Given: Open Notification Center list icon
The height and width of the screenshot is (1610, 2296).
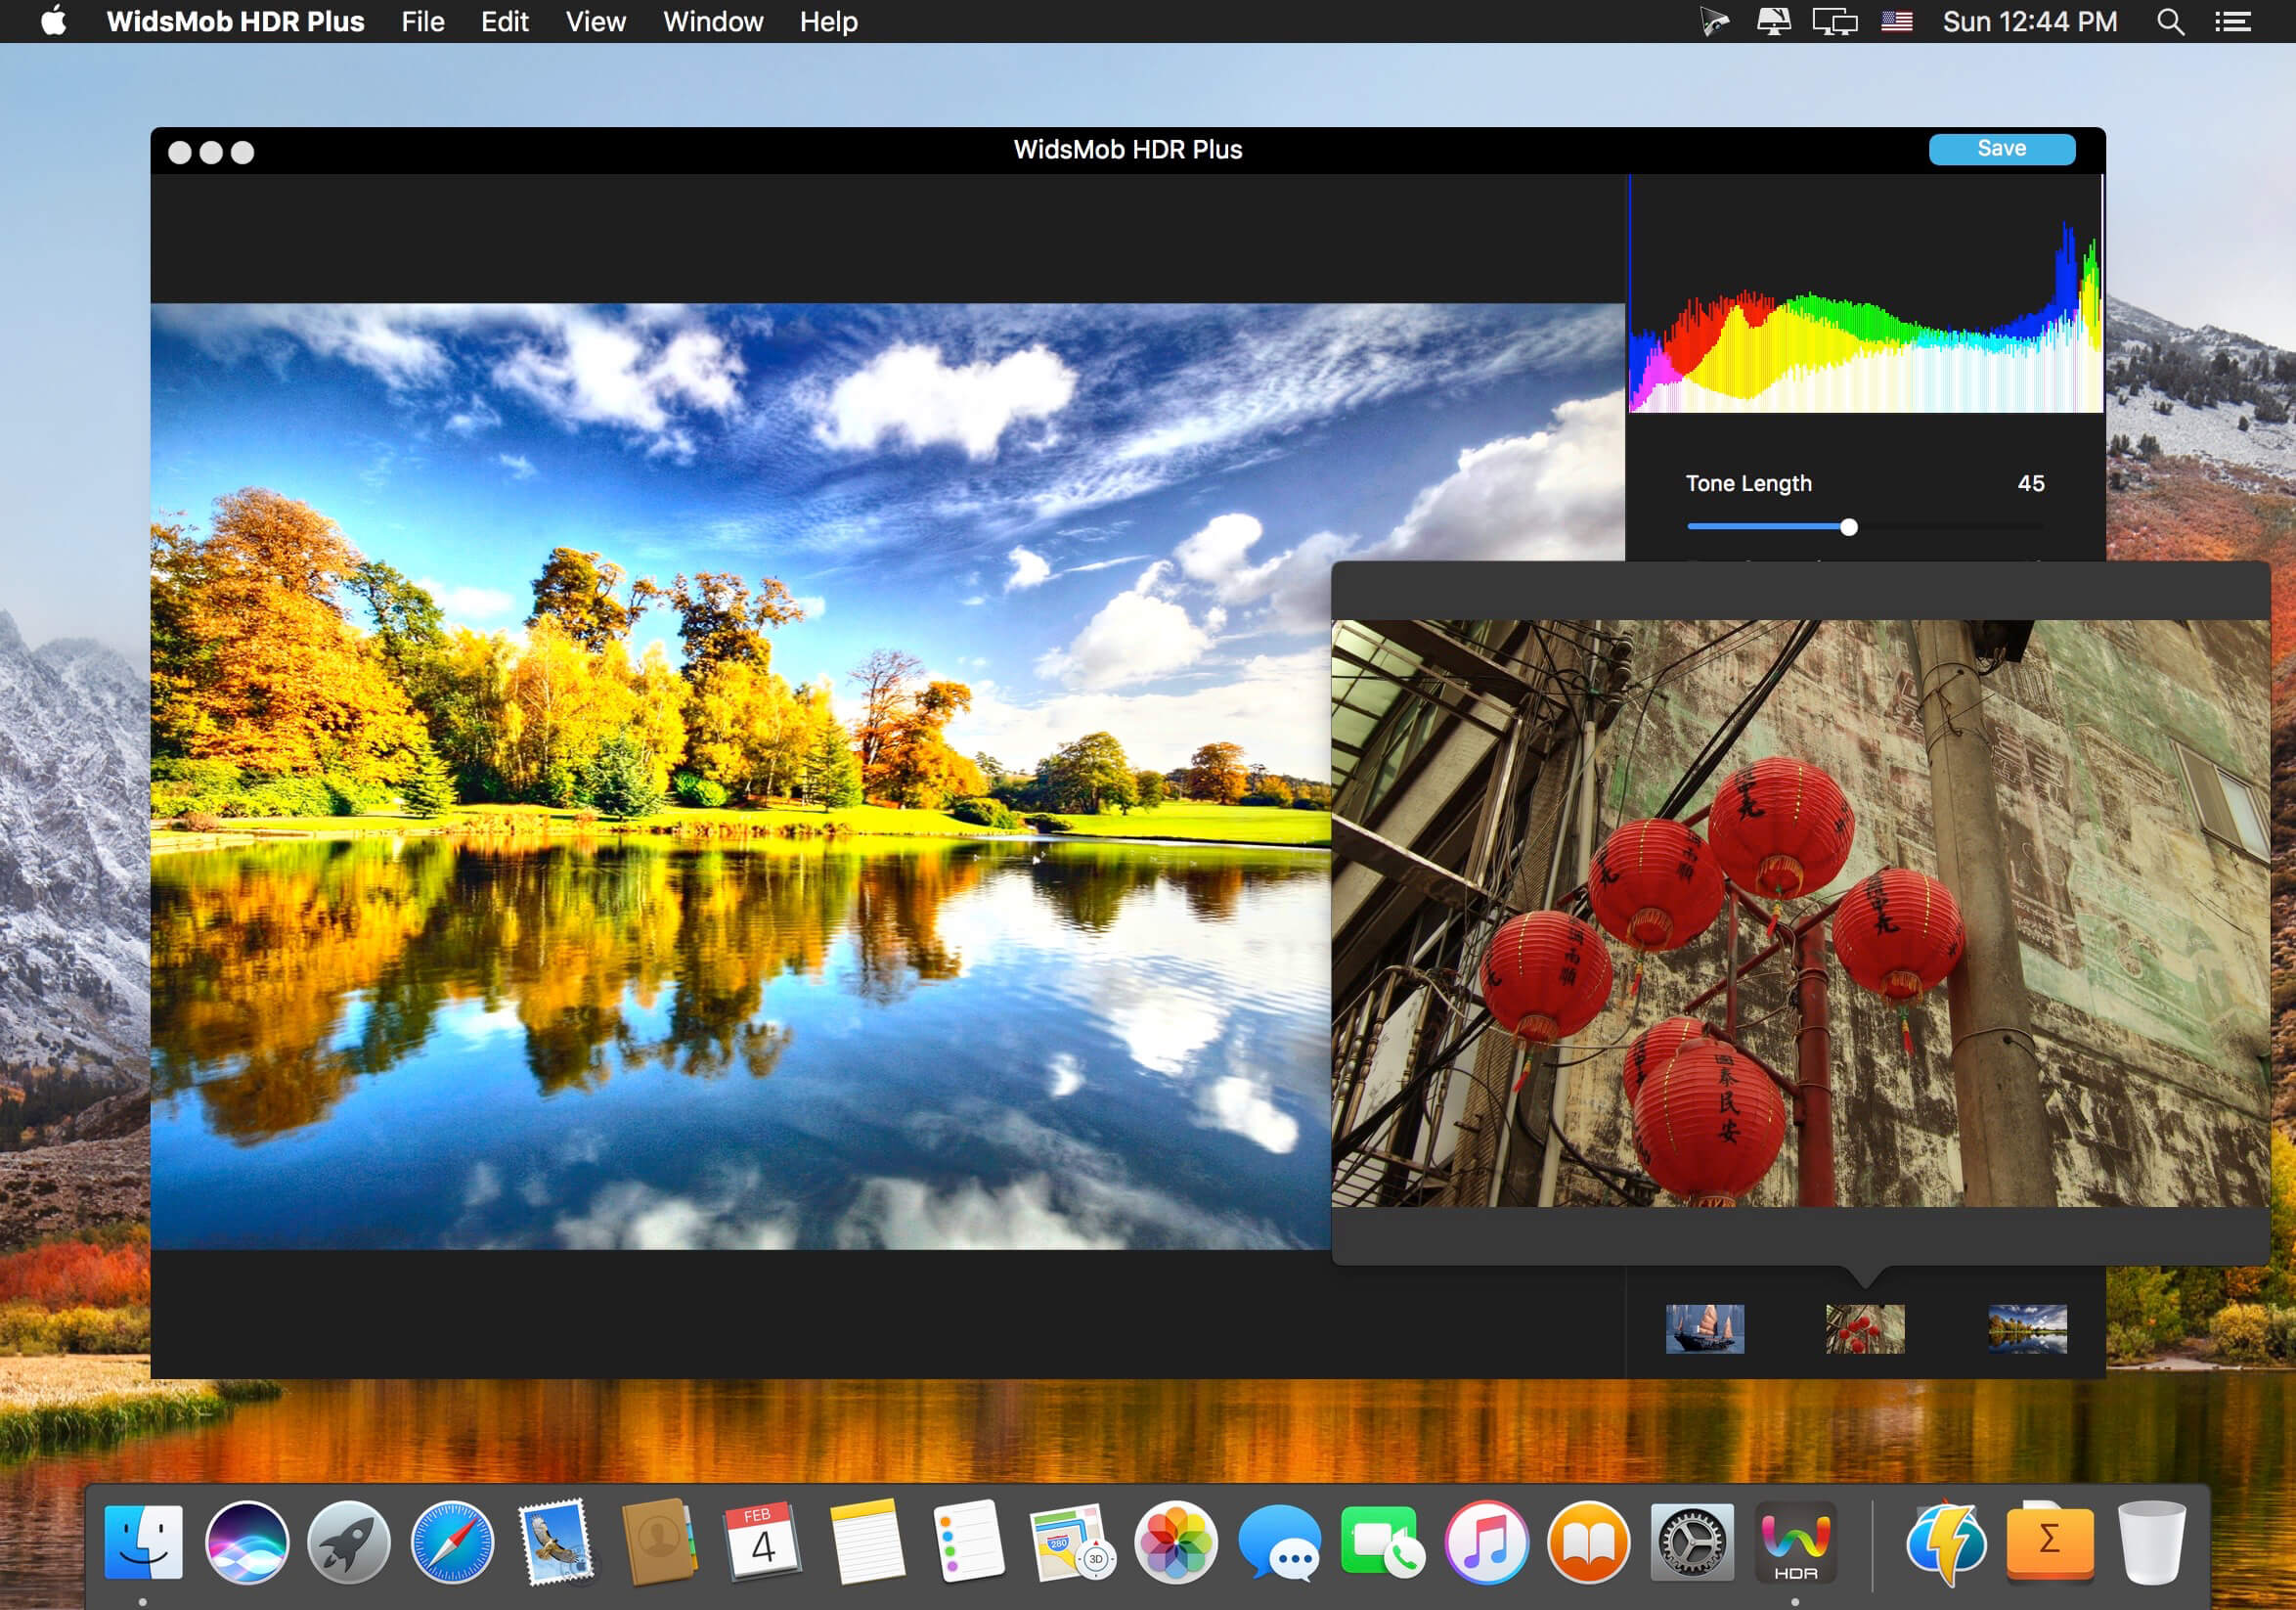Looking at the screenshot, I should [2233, 22].
